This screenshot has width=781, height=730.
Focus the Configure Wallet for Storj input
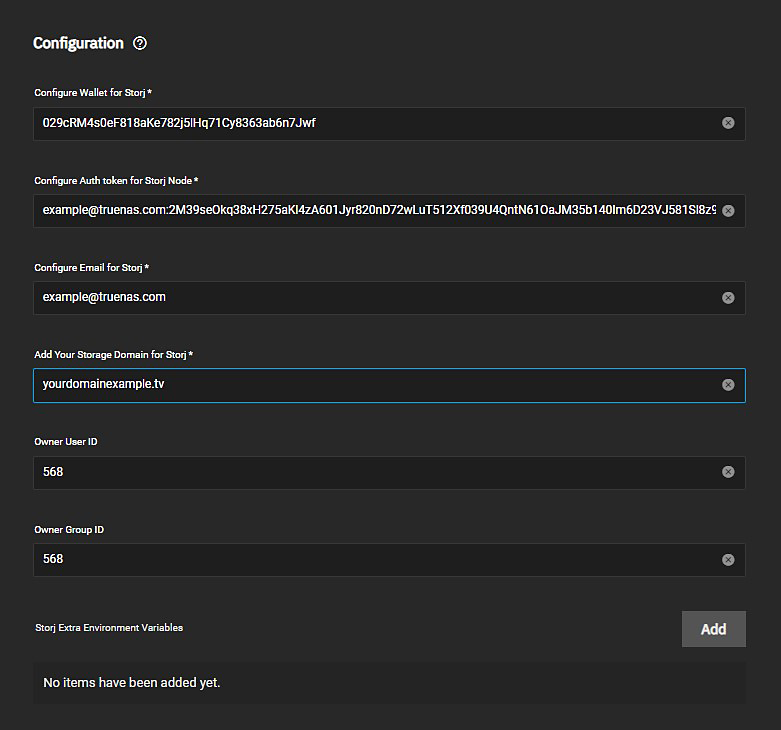pos(370,123)
